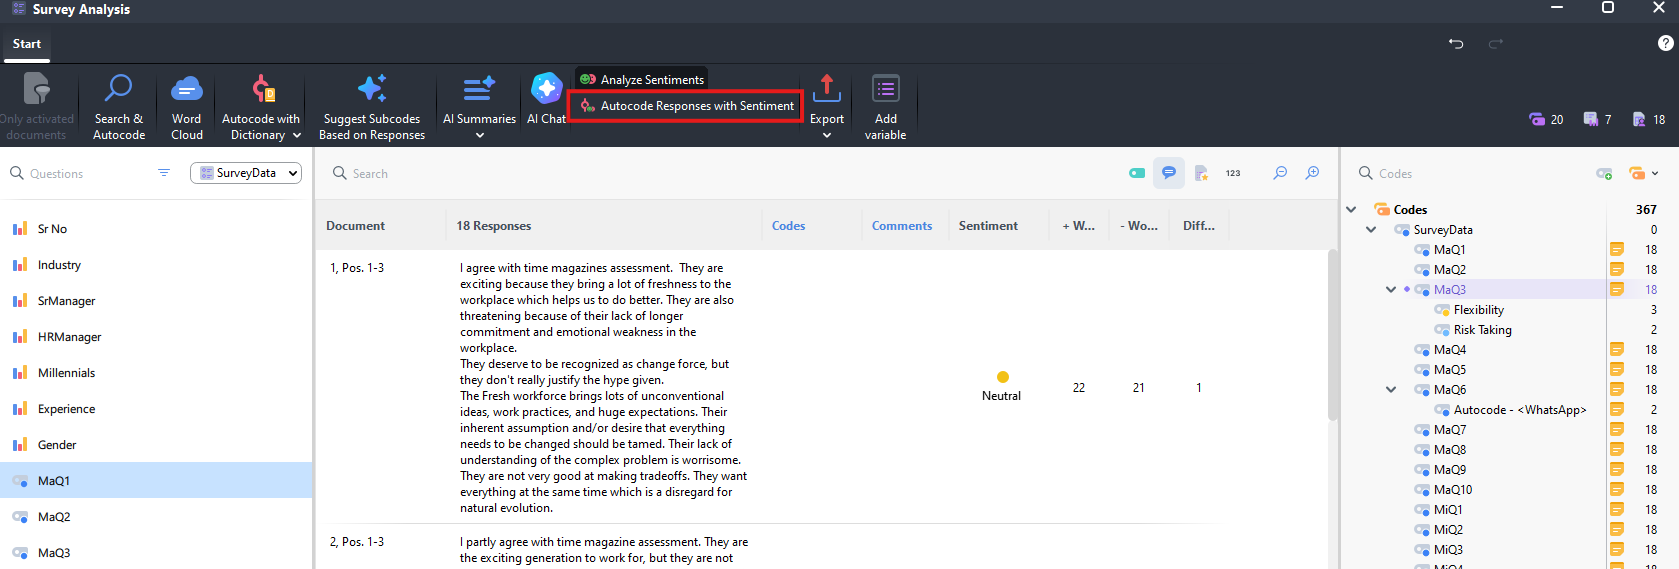Open Search & Autocode tool

[119, 106]
